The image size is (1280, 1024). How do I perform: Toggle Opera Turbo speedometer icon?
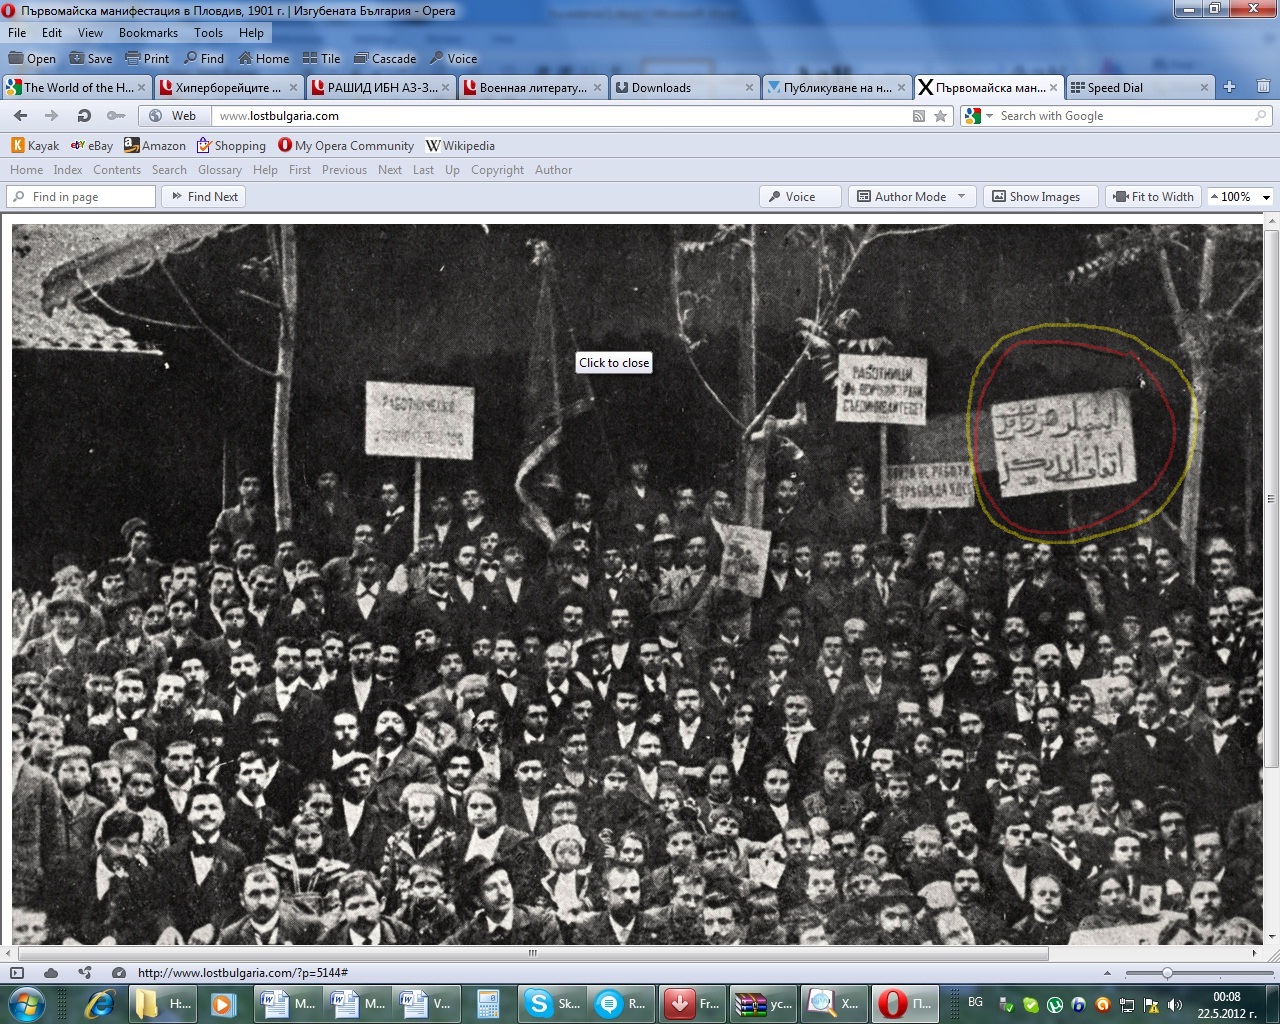[119, 973]
